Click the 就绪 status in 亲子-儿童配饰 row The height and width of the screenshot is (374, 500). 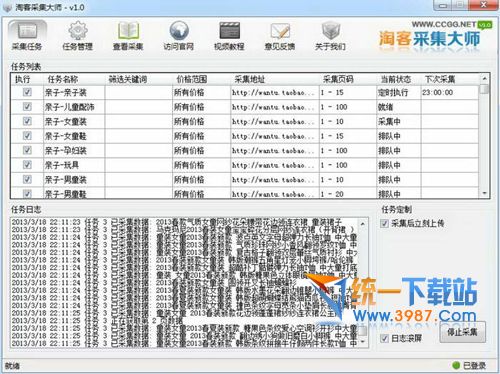tap(385, 107)
